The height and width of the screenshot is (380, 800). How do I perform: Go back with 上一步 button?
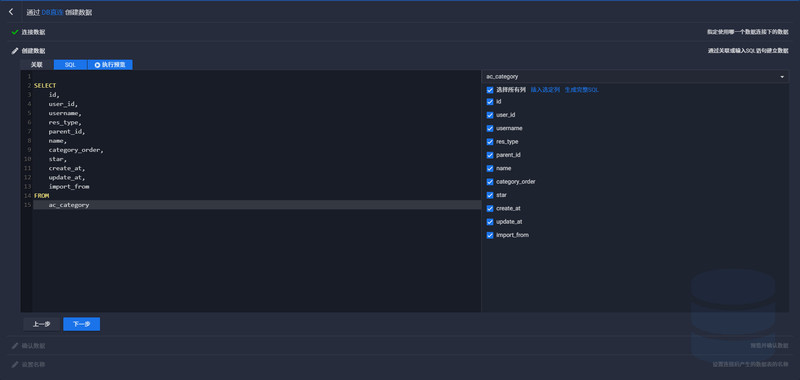click(42, 324)
